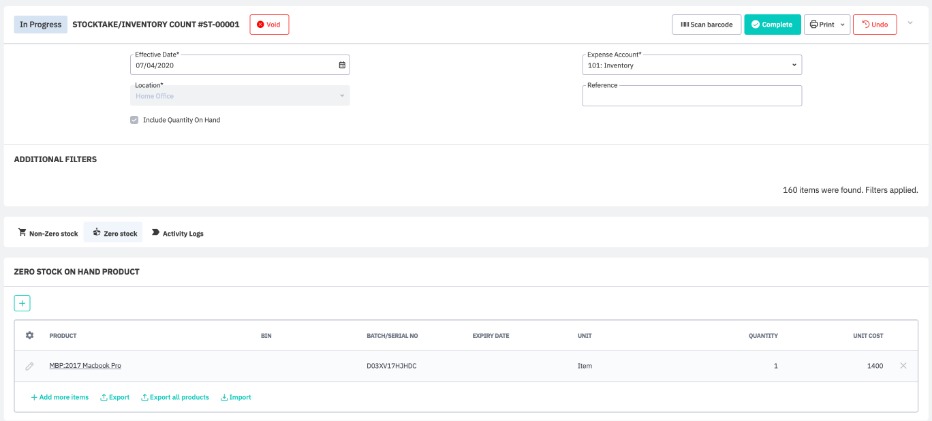
Task: Switch to Non-Zero stock tab
Action: click(x=48, y=233)
